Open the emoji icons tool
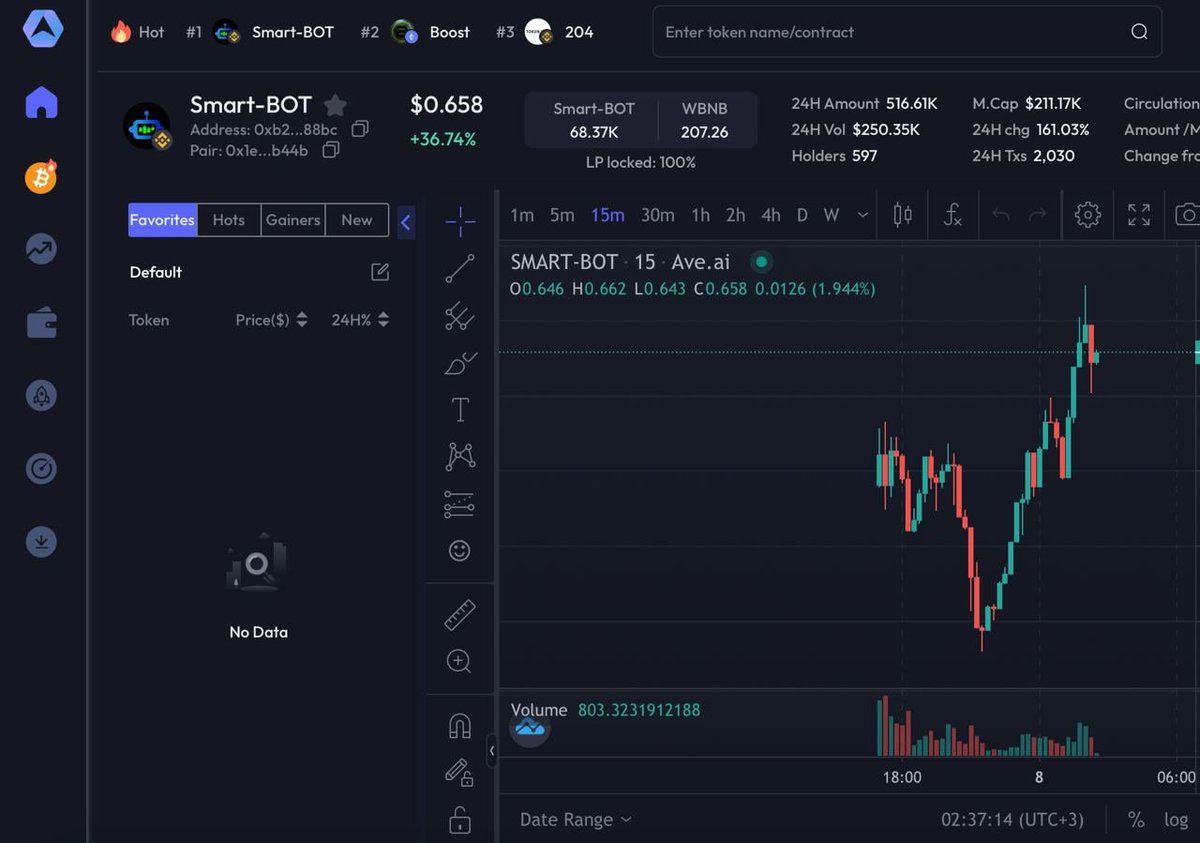The width and height of the screenshot is (1200, 843). pos(460,550)
